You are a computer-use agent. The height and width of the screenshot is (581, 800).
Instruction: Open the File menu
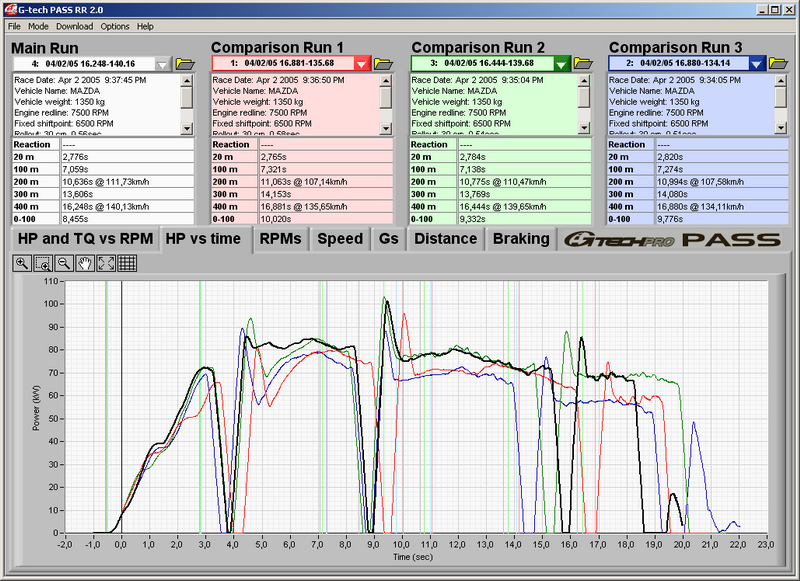tap(14, 27)
